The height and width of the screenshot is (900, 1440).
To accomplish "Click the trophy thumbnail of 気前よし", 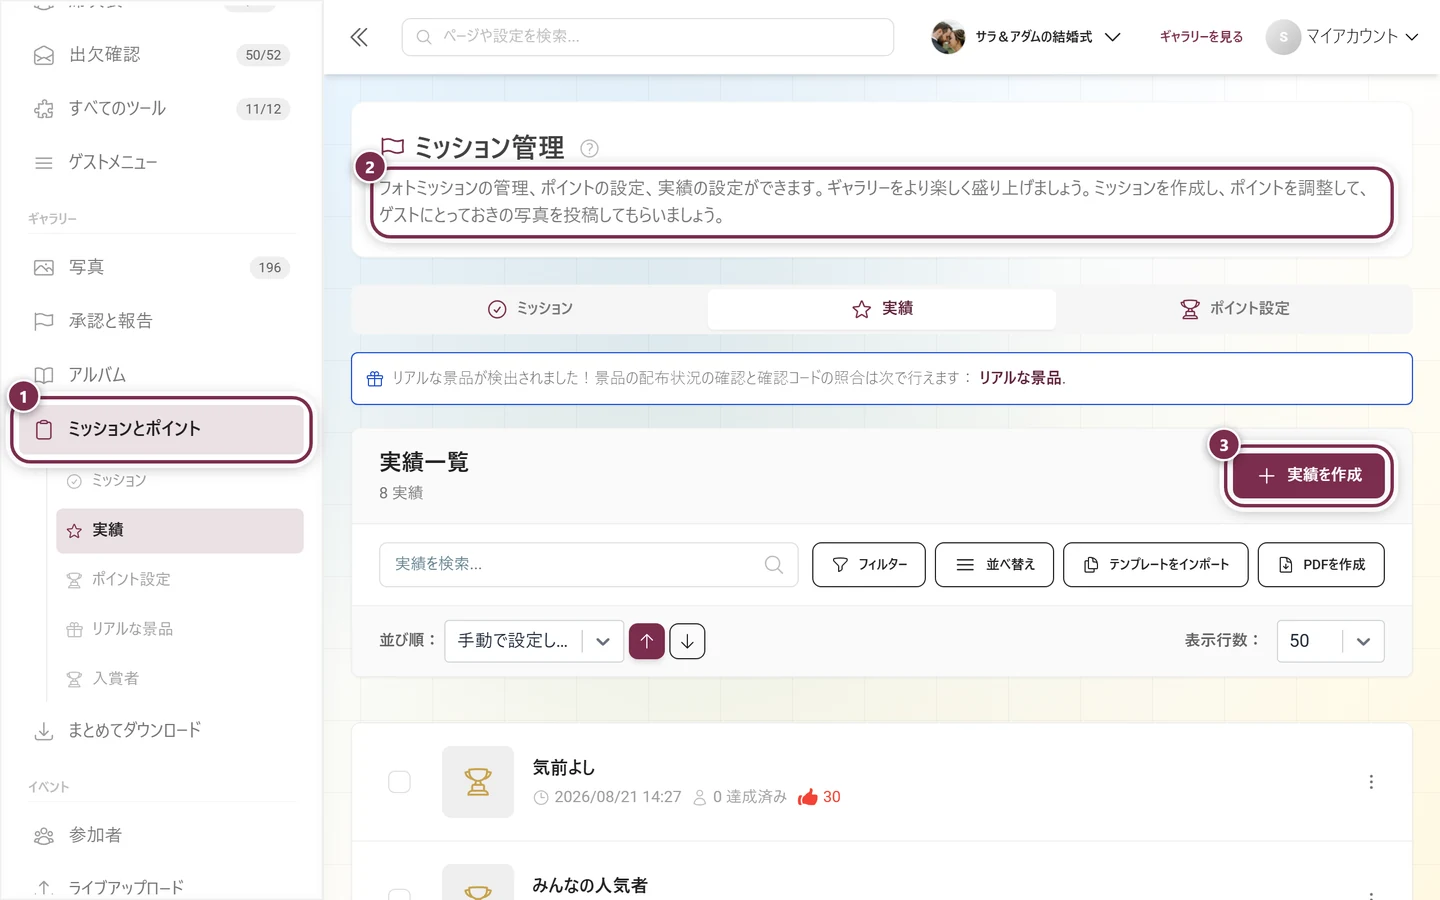I will coord(478,782).
